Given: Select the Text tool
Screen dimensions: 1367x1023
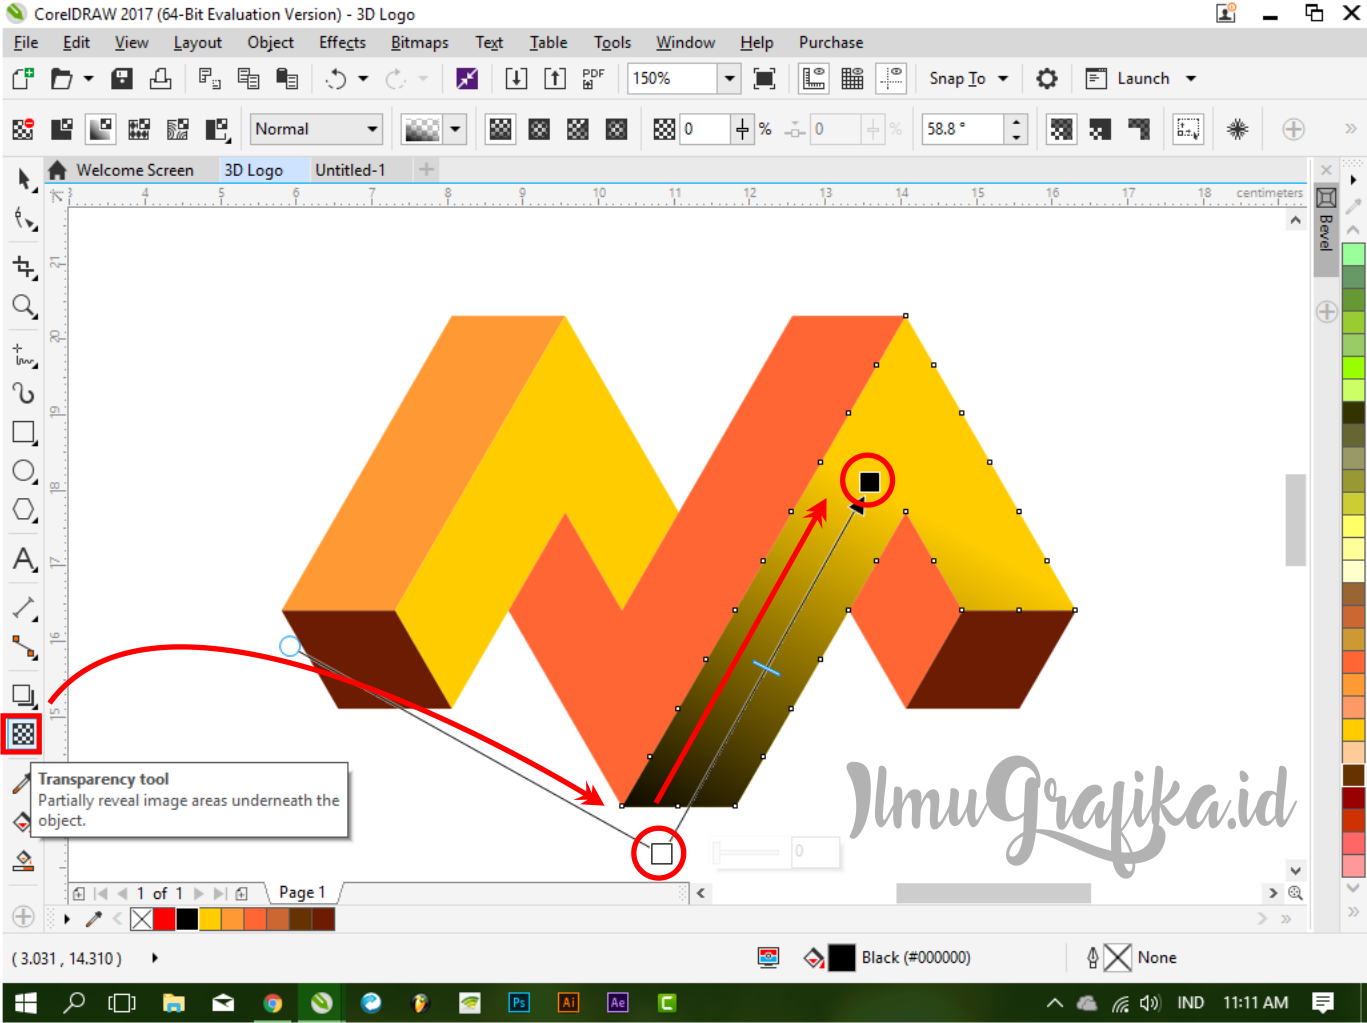Looking at the screenshot, I should tap(22, 560).
